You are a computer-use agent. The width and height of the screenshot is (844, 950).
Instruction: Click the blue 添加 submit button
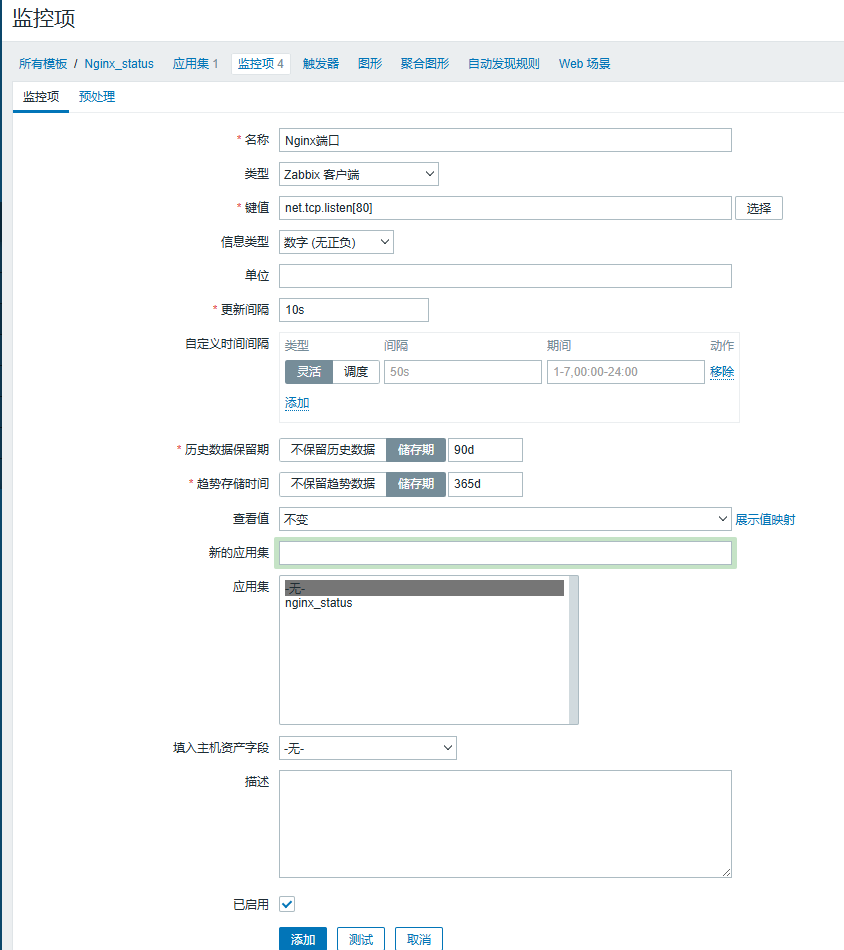pyautogui.click(x=303, y=939)
